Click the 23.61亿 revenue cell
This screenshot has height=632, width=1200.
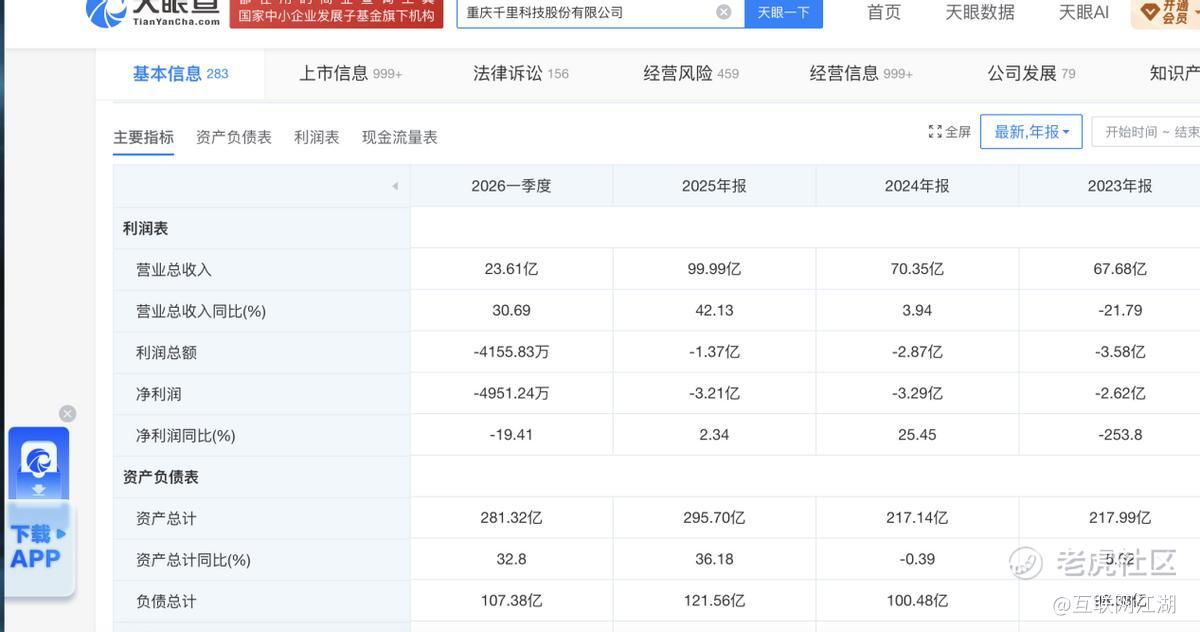coord(511,269)
